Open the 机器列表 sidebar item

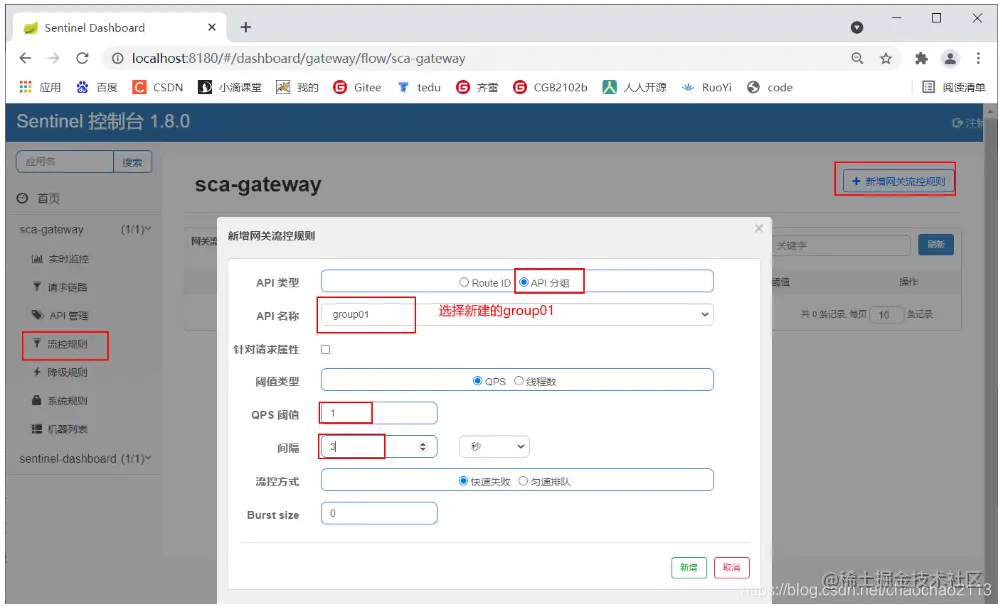60,429
